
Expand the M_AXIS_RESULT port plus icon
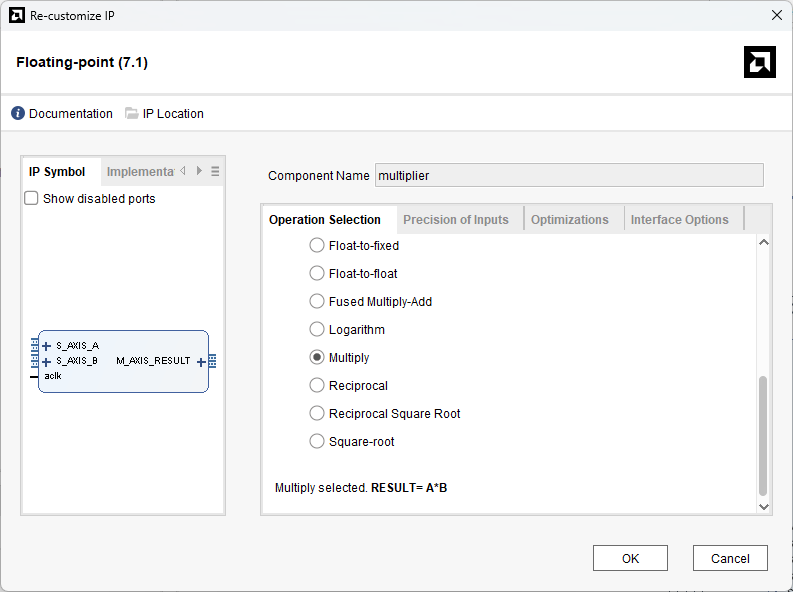(201, 361)
